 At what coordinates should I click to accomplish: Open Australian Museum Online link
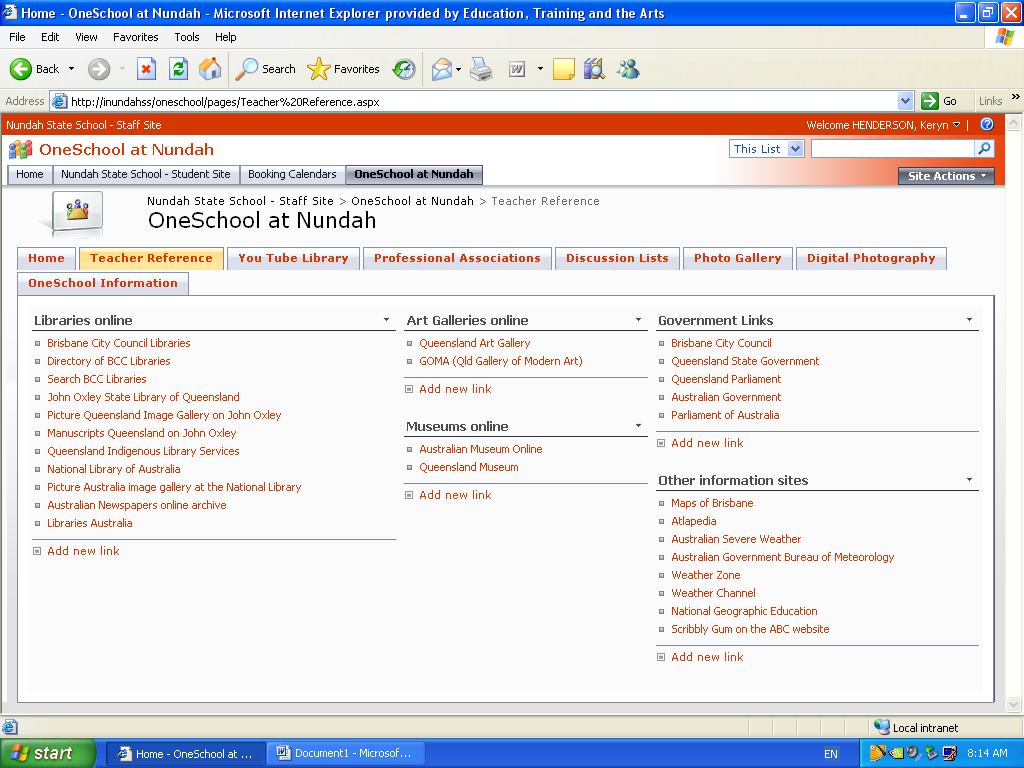(x=481, y=449)
